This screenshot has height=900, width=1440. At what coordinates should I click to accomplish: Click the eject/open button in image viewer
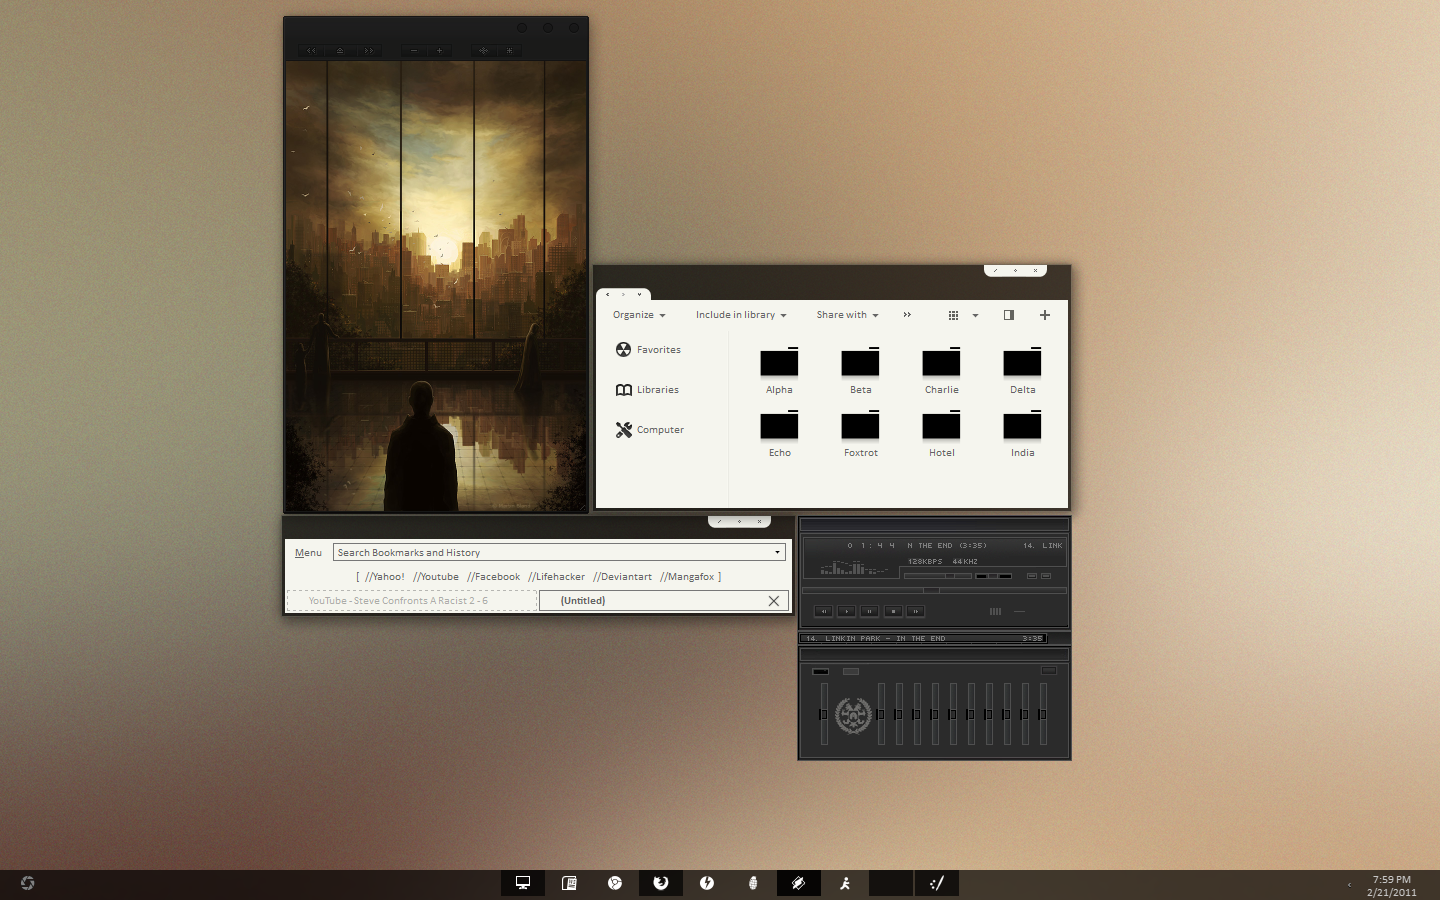point(340,50)
